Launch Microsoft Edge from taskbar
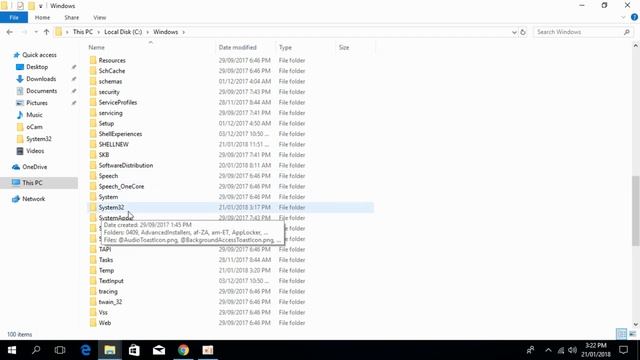The image size is (640, 360). [85, 350]
